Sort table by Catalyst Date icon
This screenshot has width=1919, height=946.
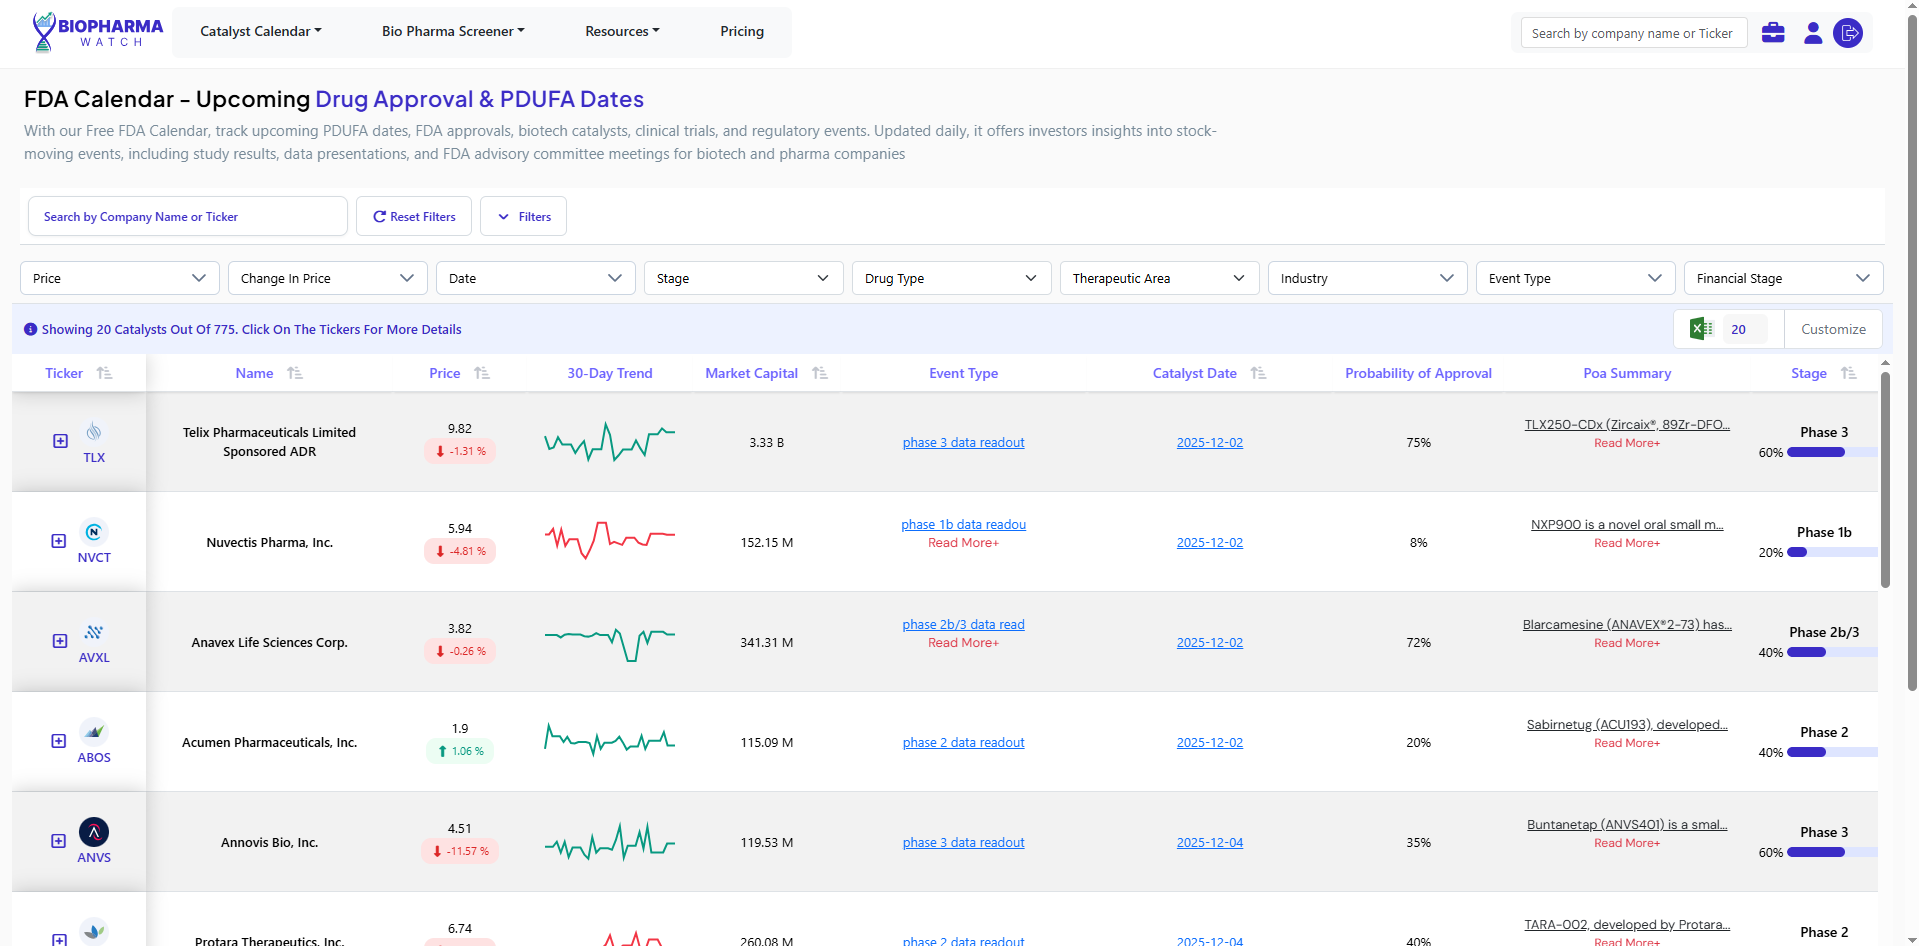click(x=1259, y=373)
